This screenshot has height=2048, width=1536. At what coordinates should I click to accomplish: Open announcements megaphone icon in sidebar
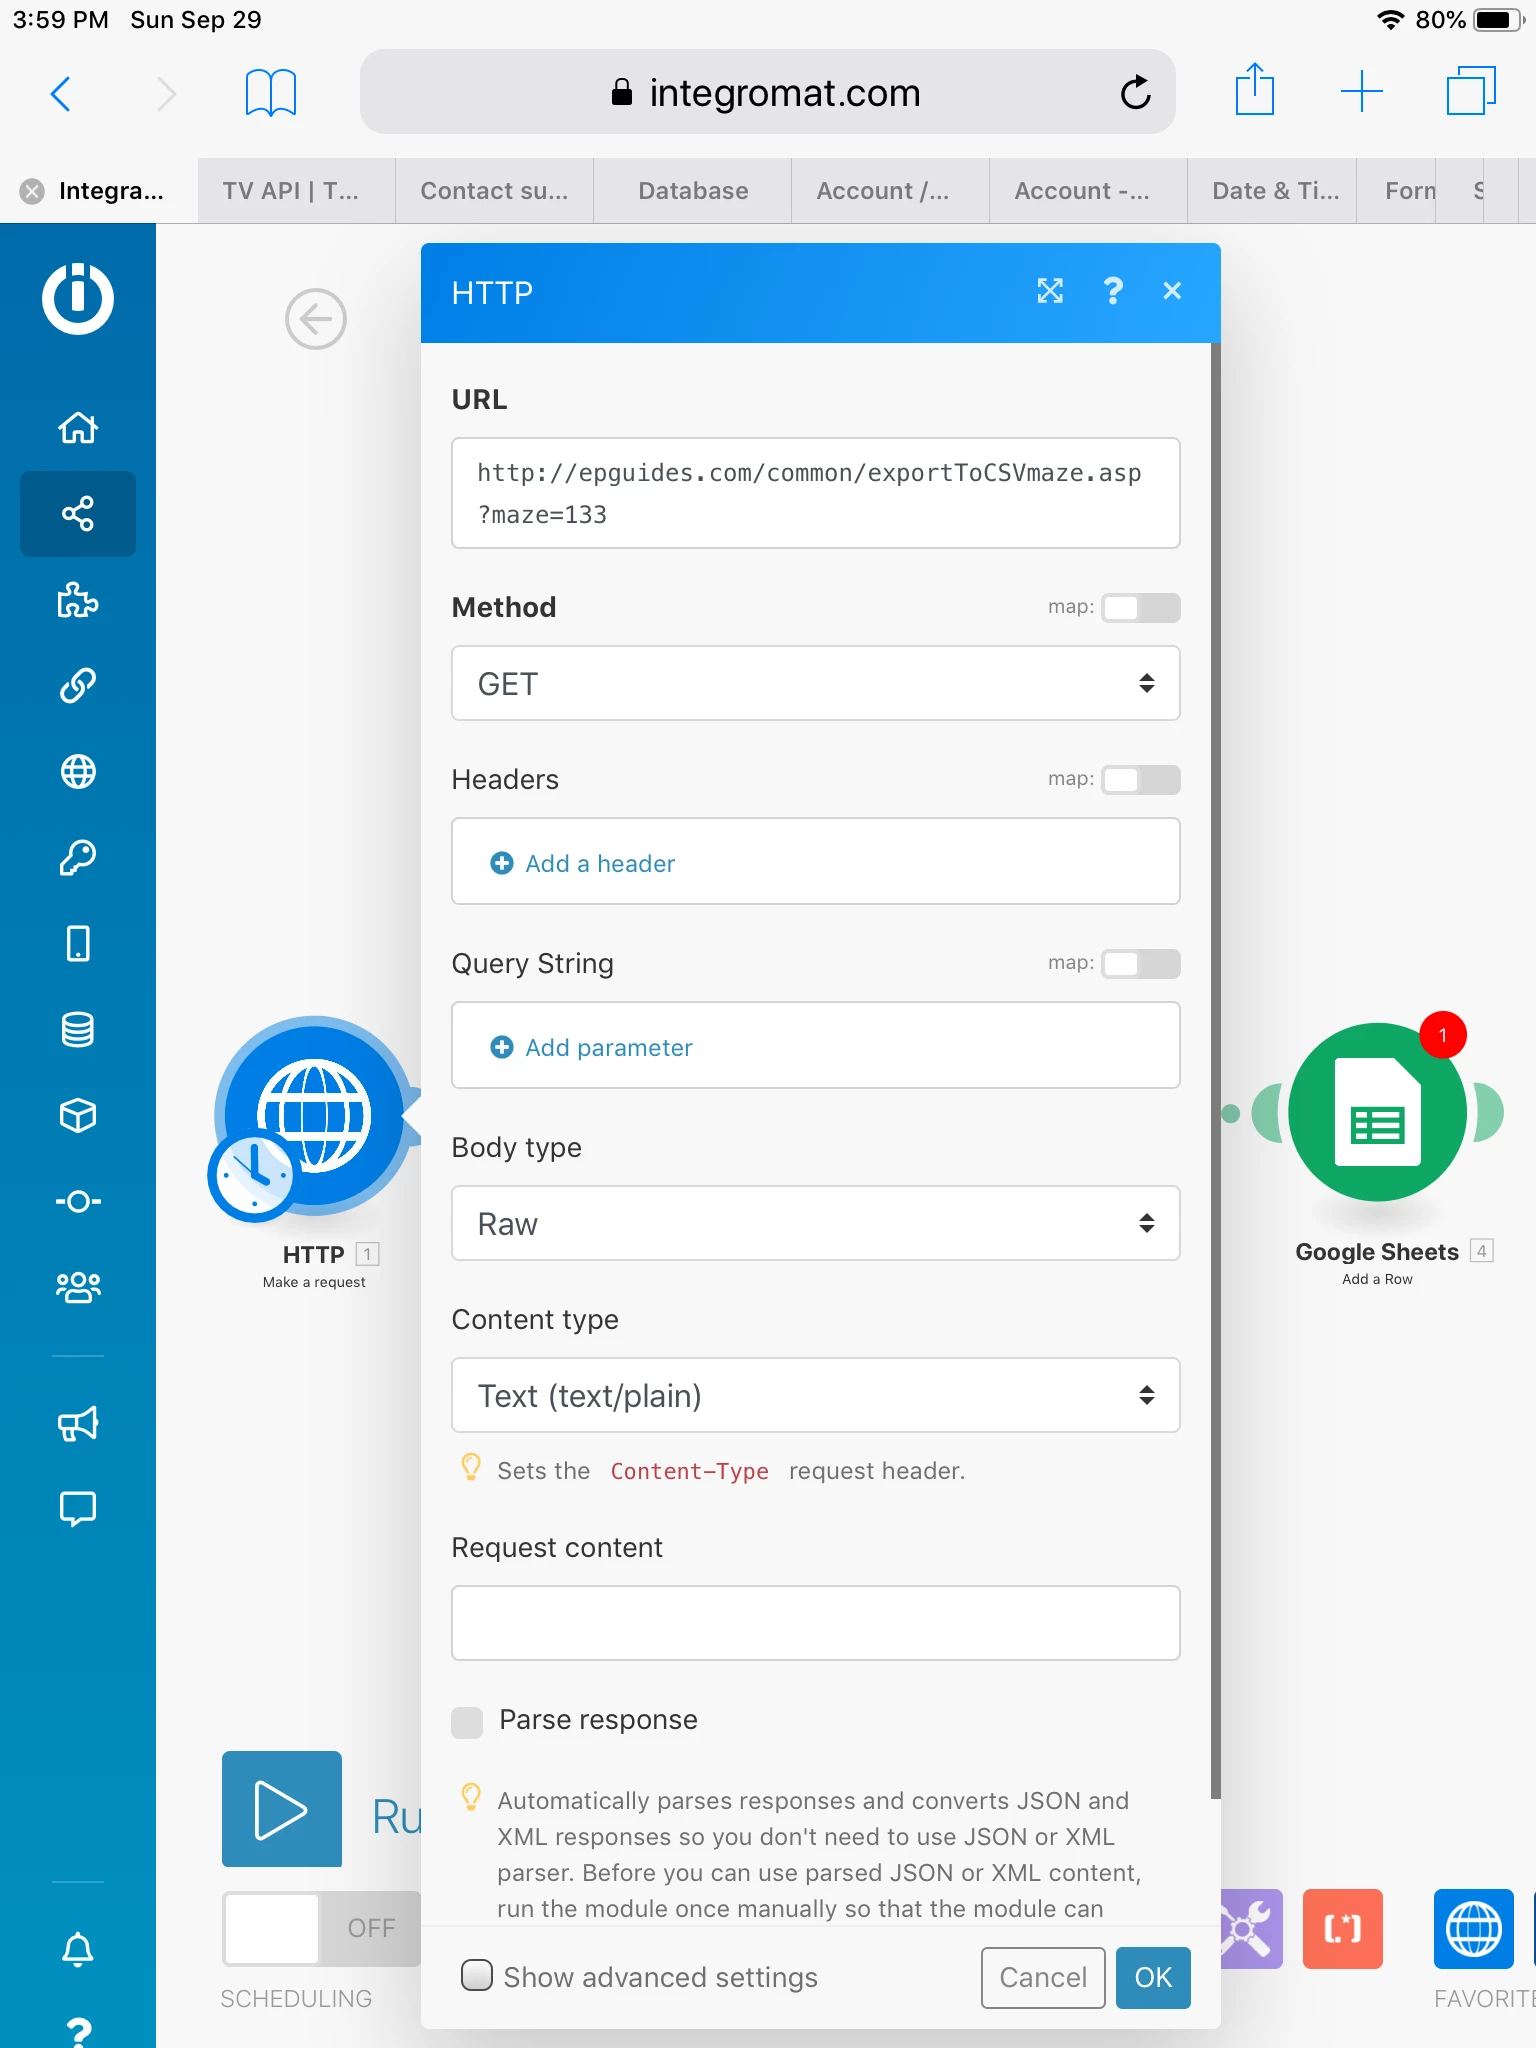(78, 1423)
